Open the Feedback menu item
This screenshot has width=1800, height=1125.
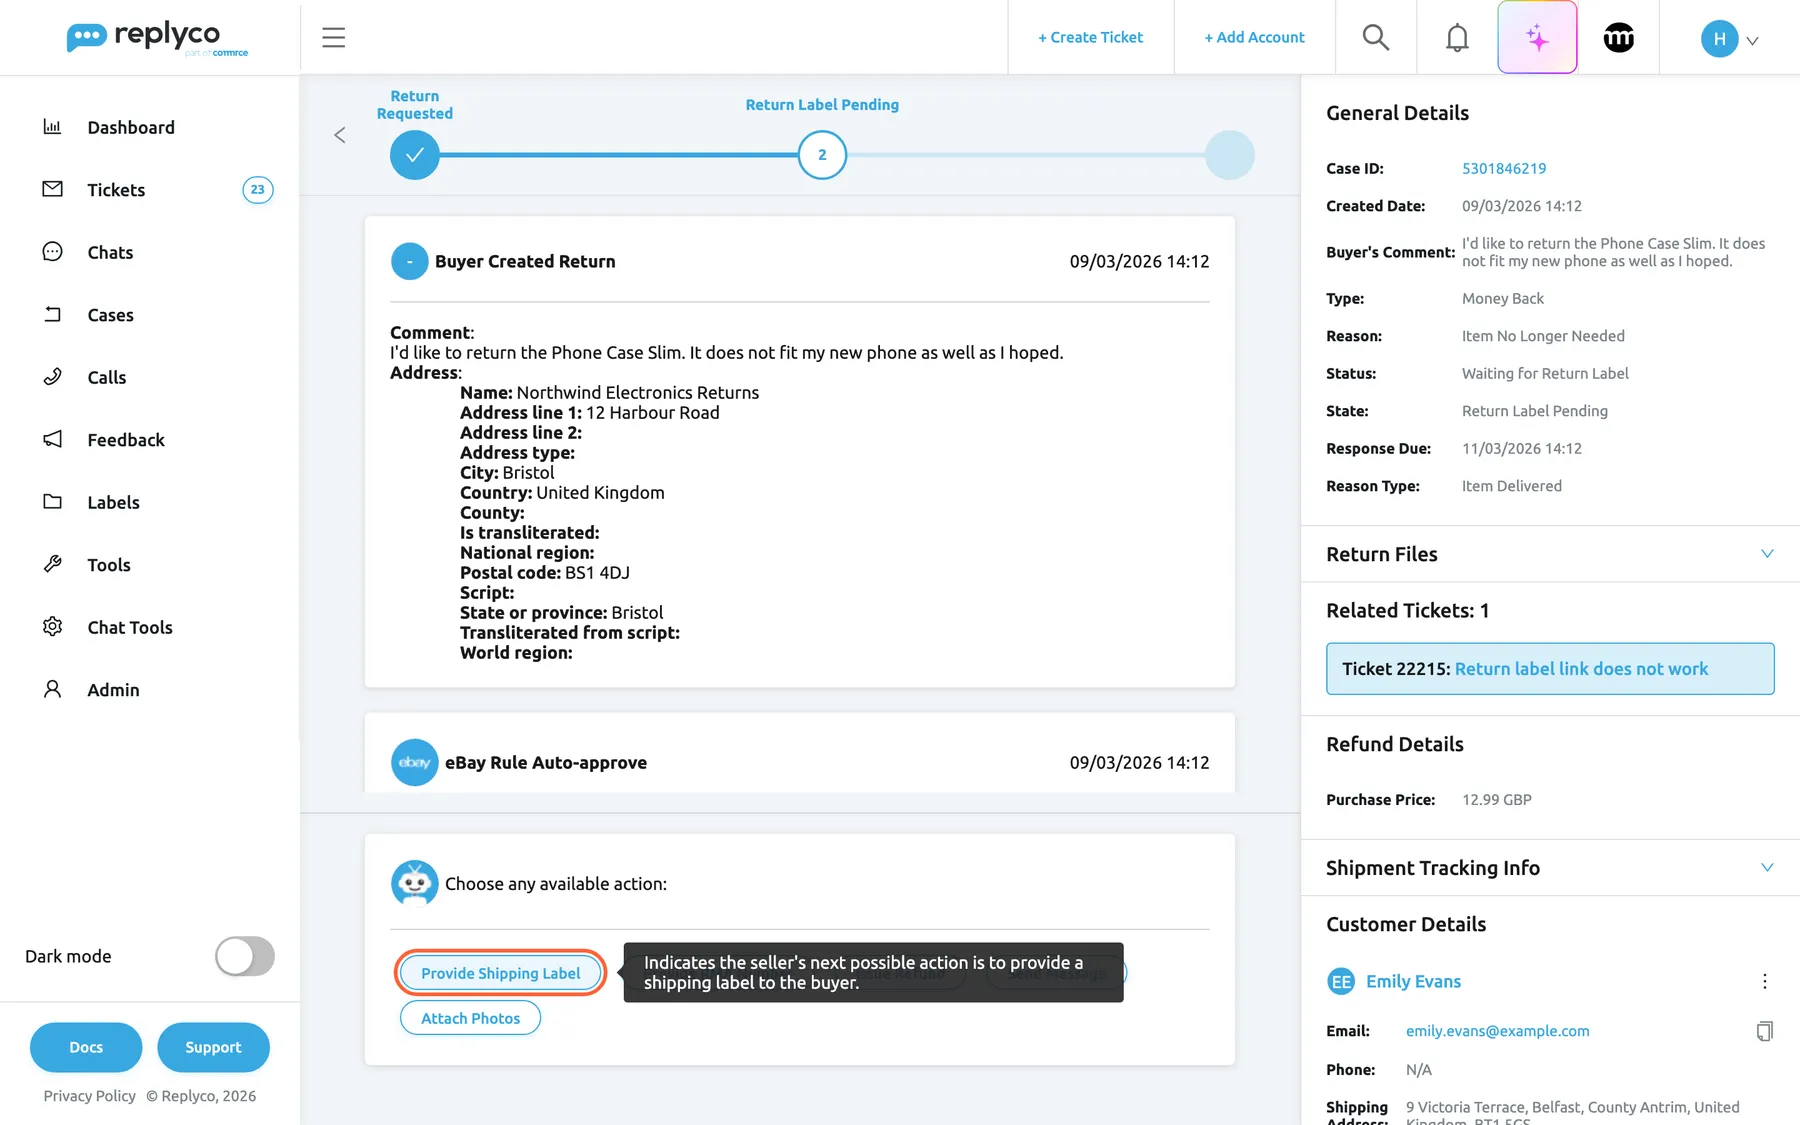tap(126, 440)
